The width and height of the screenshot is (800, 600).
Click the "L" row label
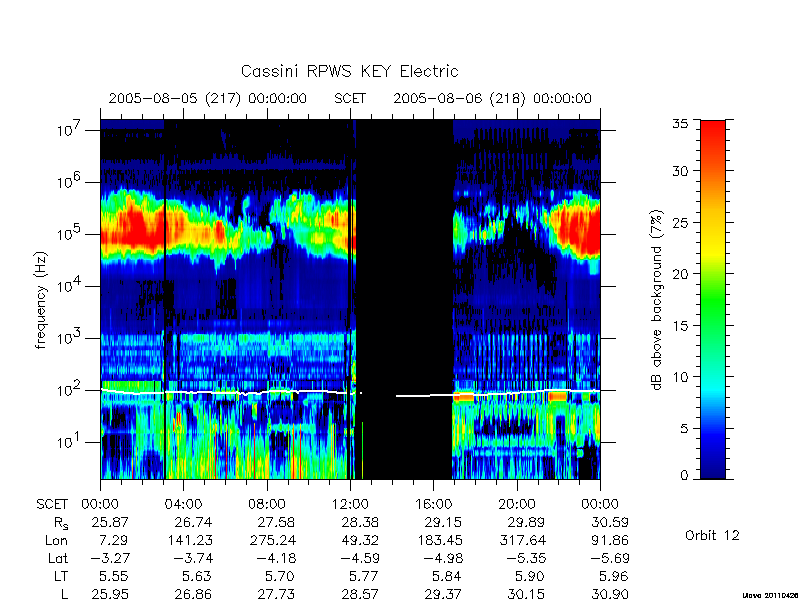tap(64, 594)
